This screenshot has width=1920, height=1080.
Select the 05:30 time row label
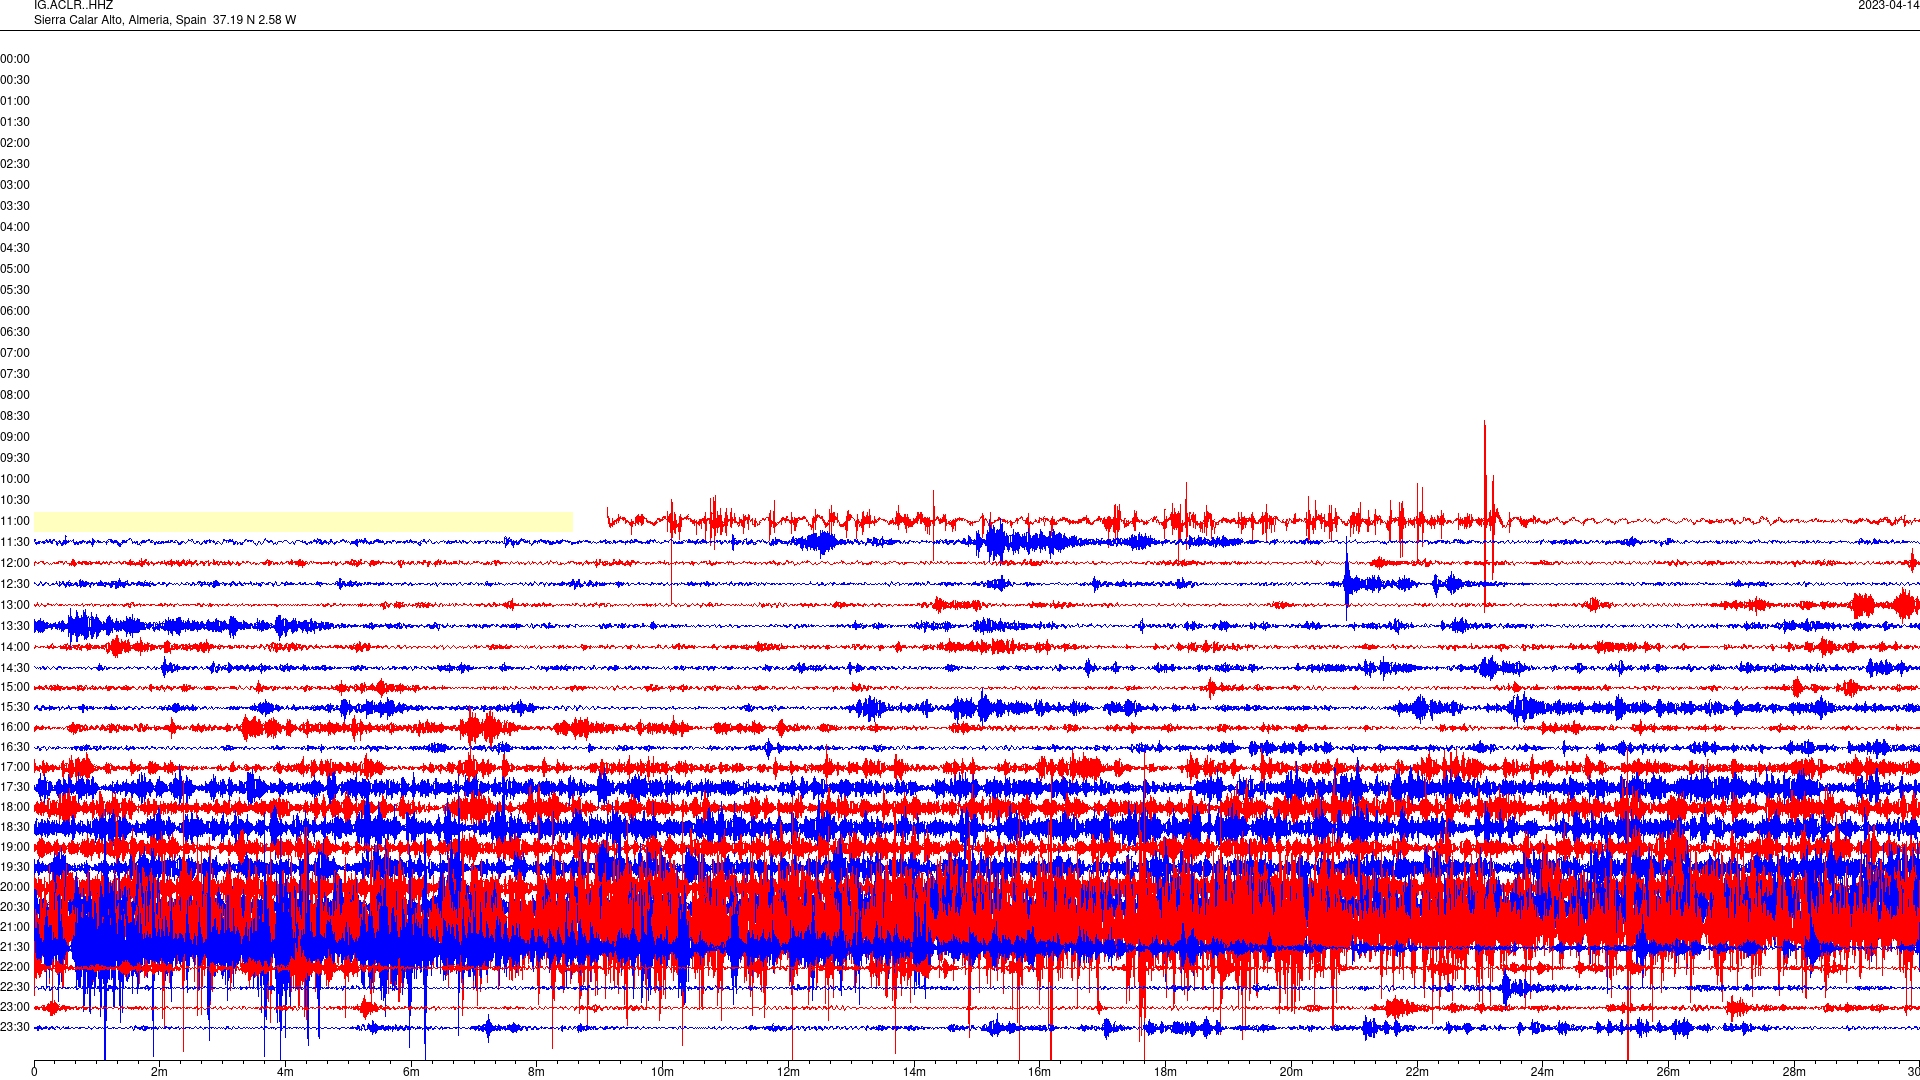click(x=15, y=290)
